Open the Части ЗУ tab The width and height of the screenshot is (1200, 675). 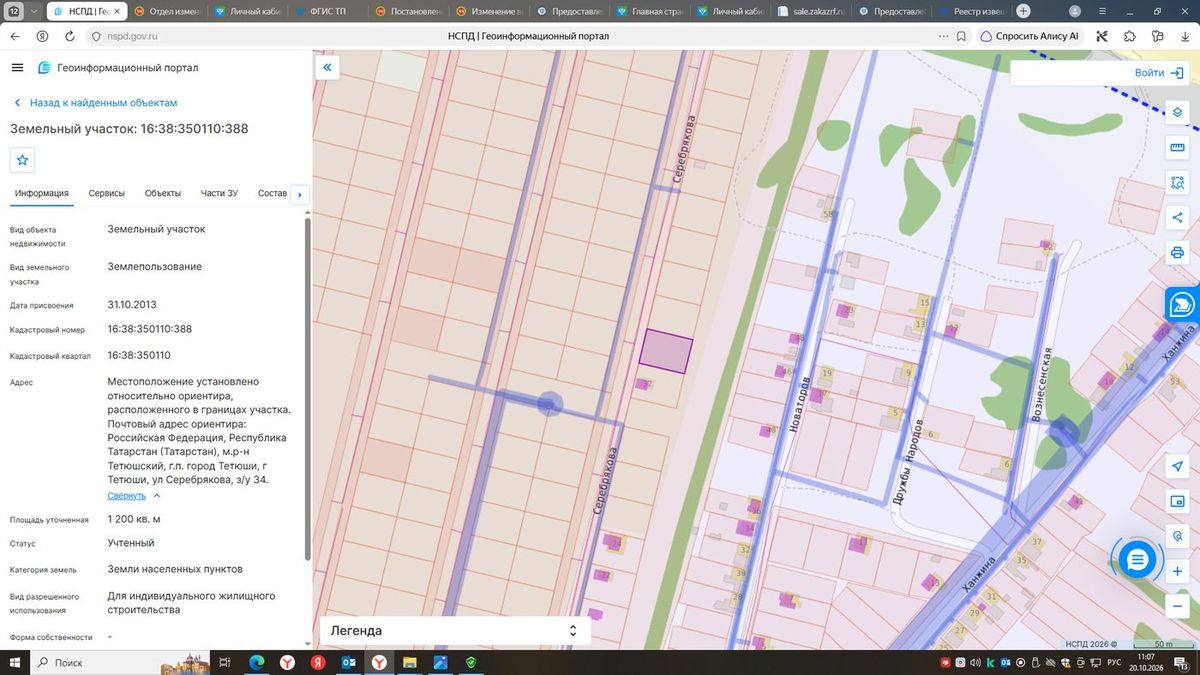tap(219, 193)
